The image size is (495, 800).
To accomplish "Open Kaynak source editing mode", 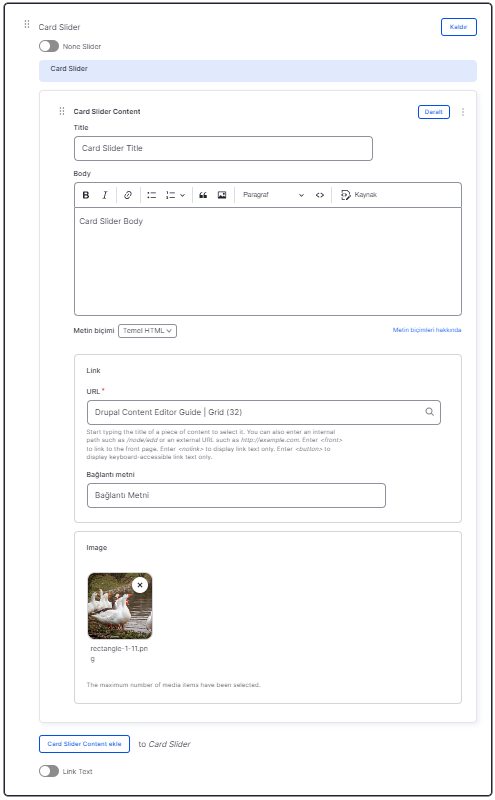I will (359, 195).
